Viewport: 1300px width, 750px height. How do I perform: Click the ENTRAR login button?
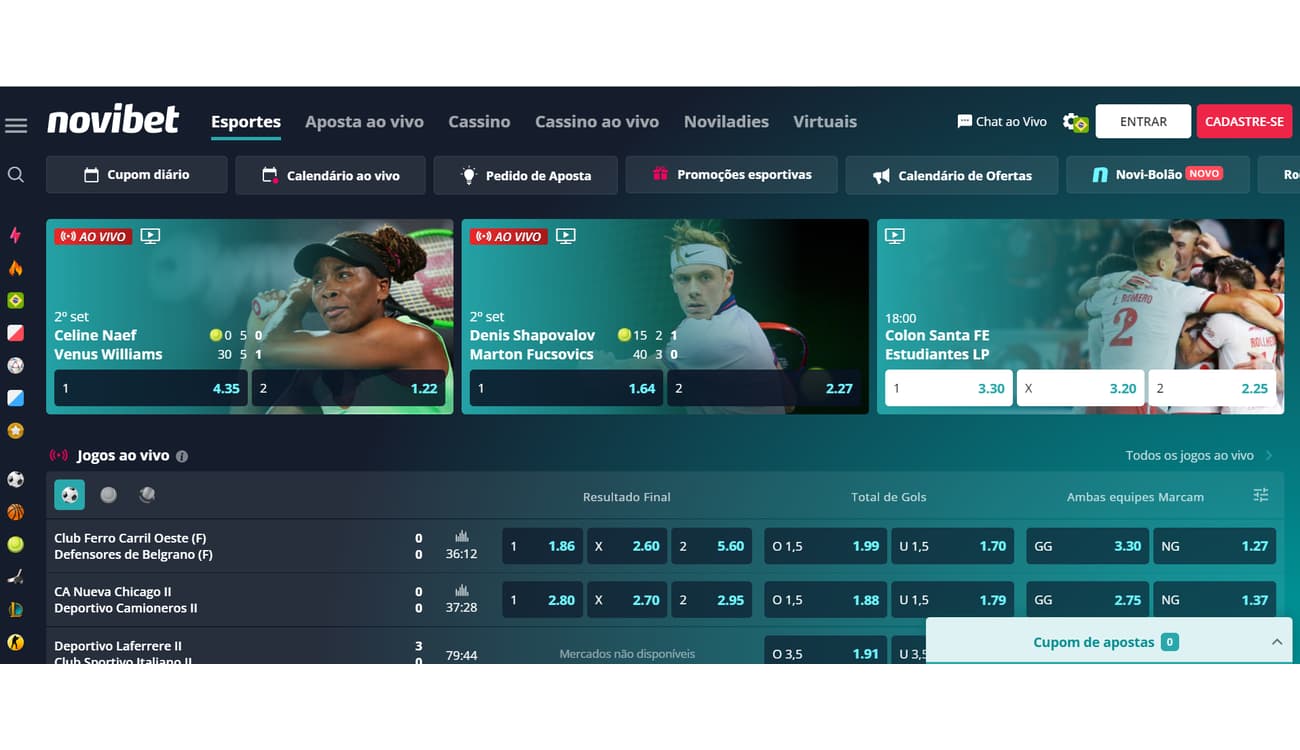pos(1143,121)
